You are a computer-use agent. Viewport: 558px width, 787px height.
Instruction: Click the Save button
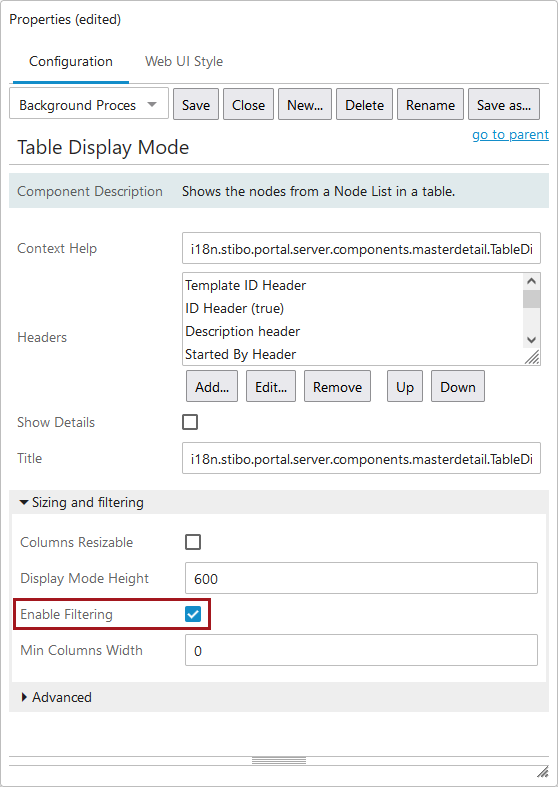tap(196, 105)
